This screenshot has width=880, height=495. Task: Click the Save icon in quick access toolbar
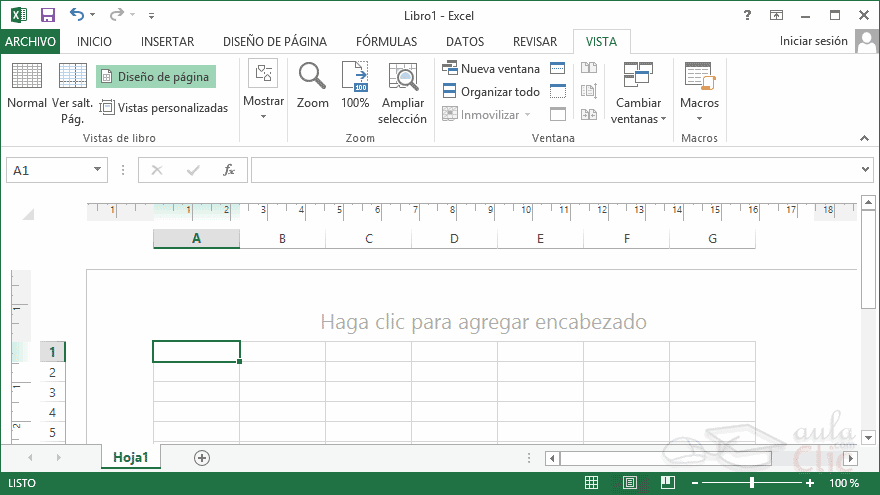coord(48,16)
